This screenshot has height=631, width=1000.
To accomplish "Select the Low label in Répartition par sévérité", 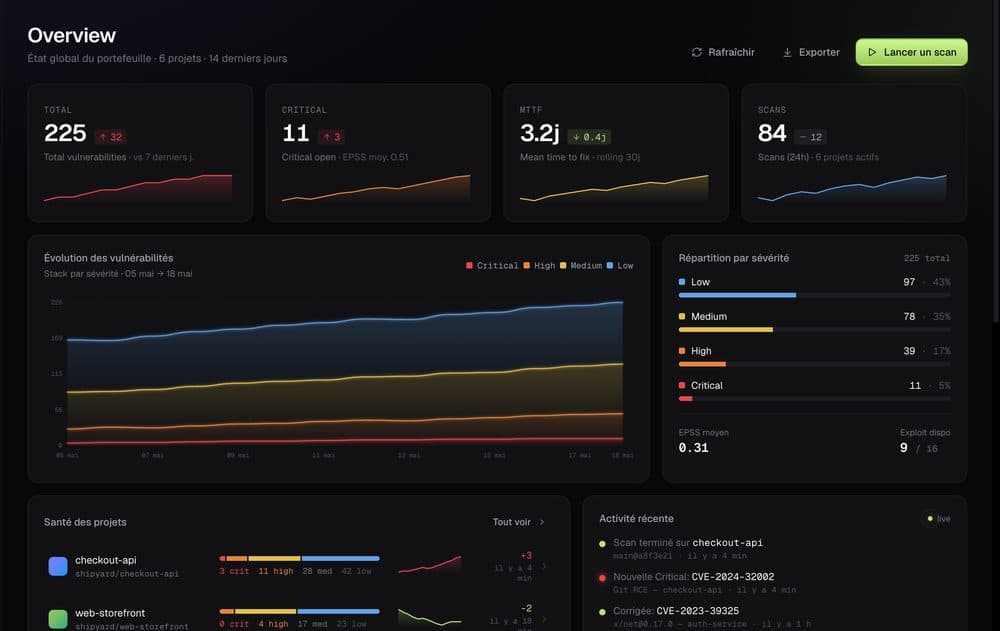I will [x=700, y=282].
